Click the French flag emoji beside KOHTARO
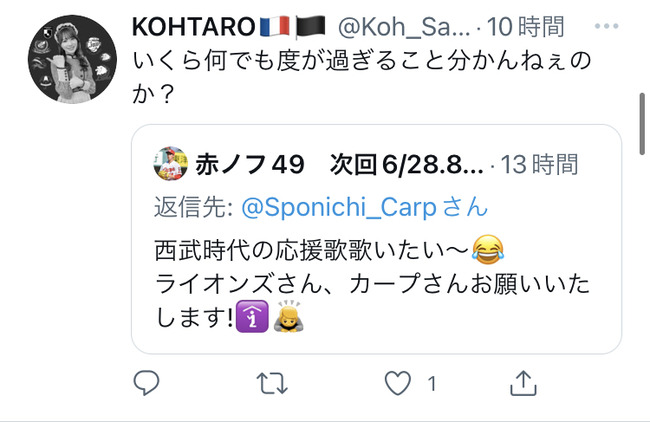 275,26
